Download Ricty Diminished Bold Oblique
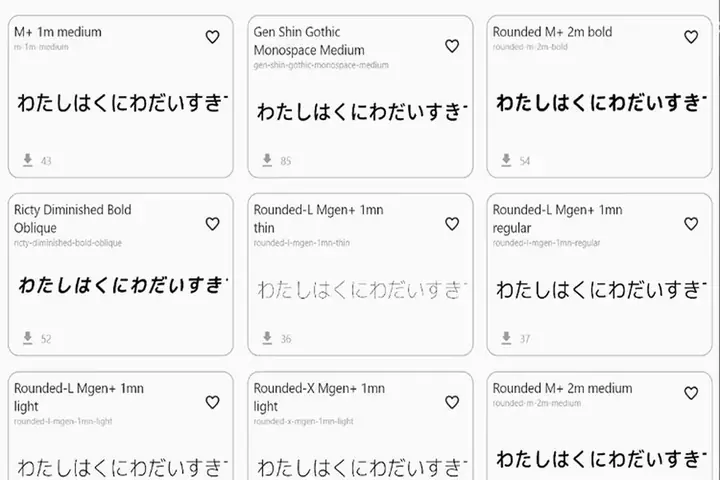 click(x=28, y=338)
